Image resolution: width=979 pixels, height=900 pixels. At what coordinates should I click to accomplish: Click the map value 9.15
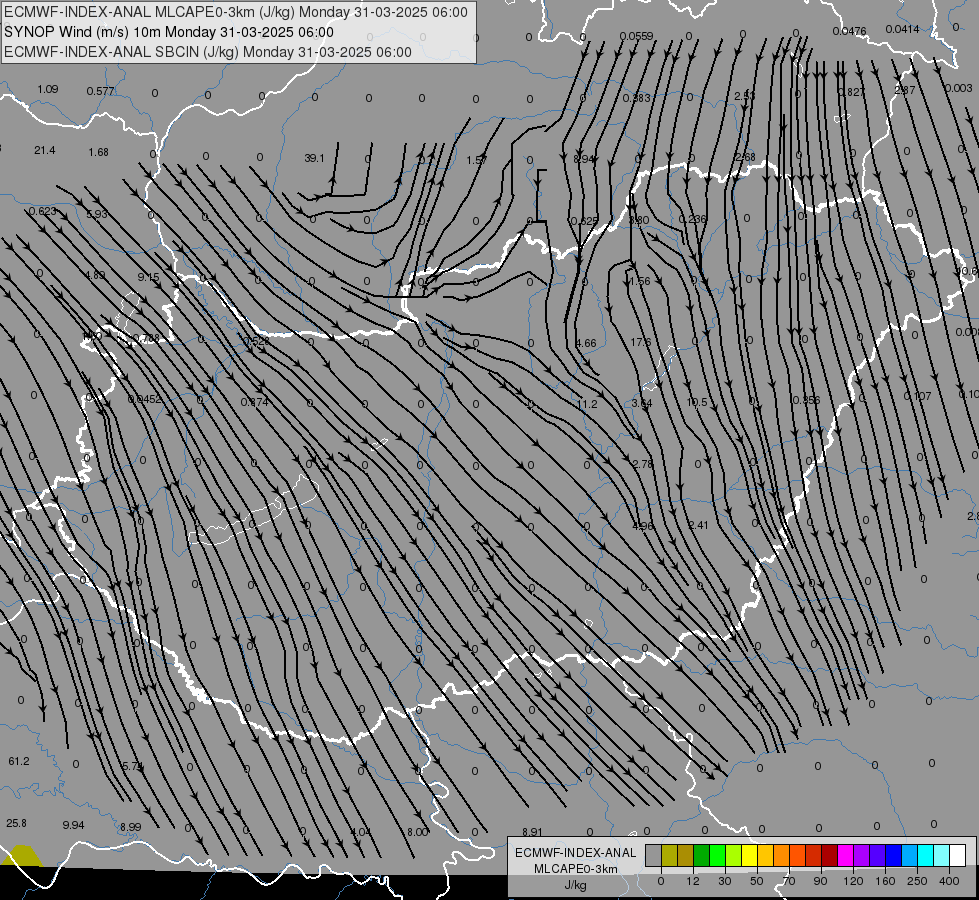pyautogui.click(x=149, y=277)
